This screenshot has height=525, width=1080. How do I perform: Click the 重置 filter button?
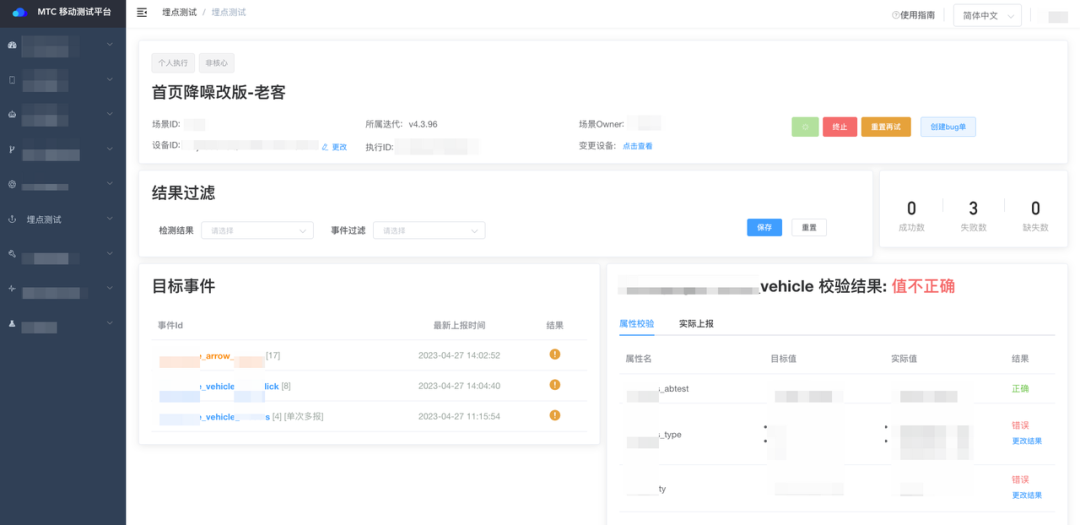tap(809, 227)
